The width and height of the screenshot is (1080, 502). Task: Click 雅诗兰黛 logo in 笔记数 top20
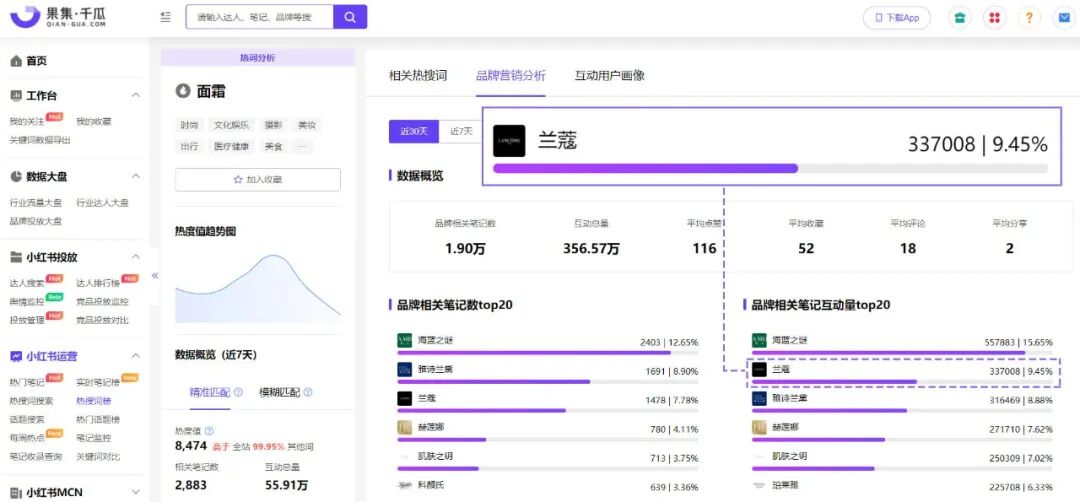coord(404,369)
